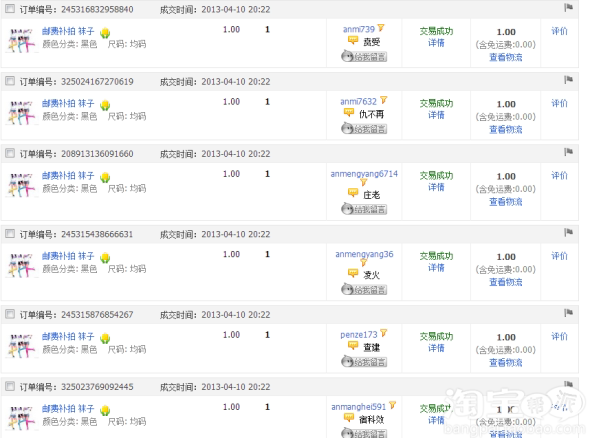Click funnel icon beside anmi739 username
The image size is (590, 438).
click(381, 28)
